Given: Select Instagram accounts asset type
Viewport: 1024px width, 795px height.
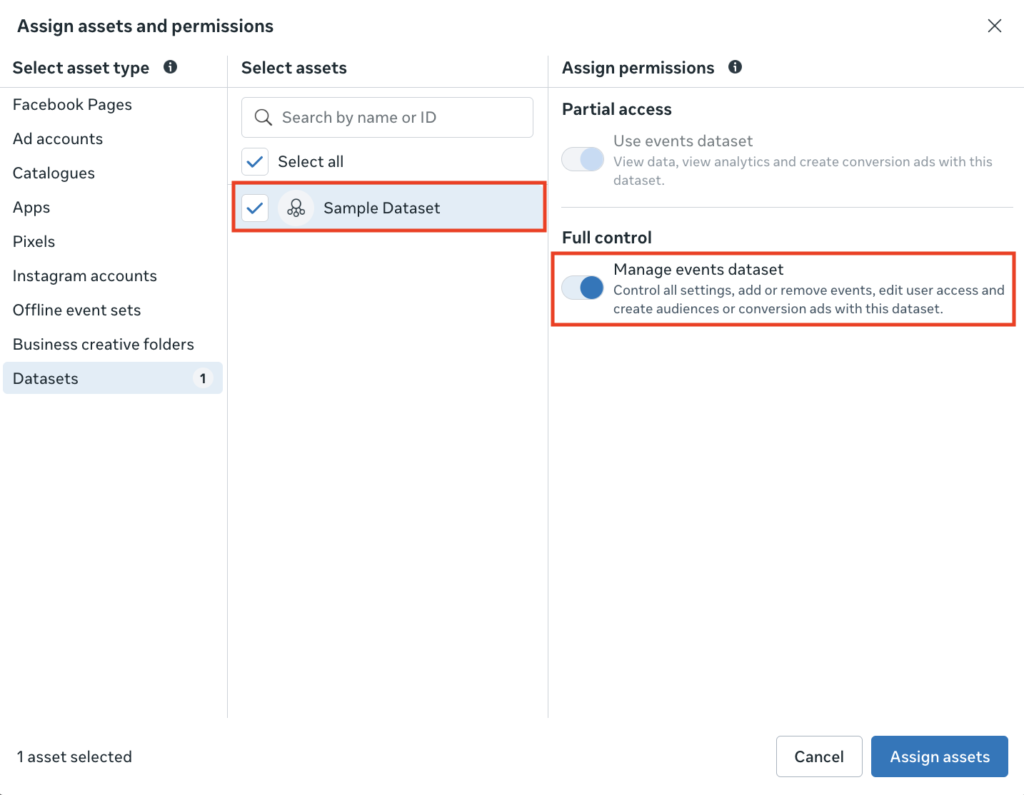Looking at the screenshot, I should pyautogui.click(x=85, y=276).
